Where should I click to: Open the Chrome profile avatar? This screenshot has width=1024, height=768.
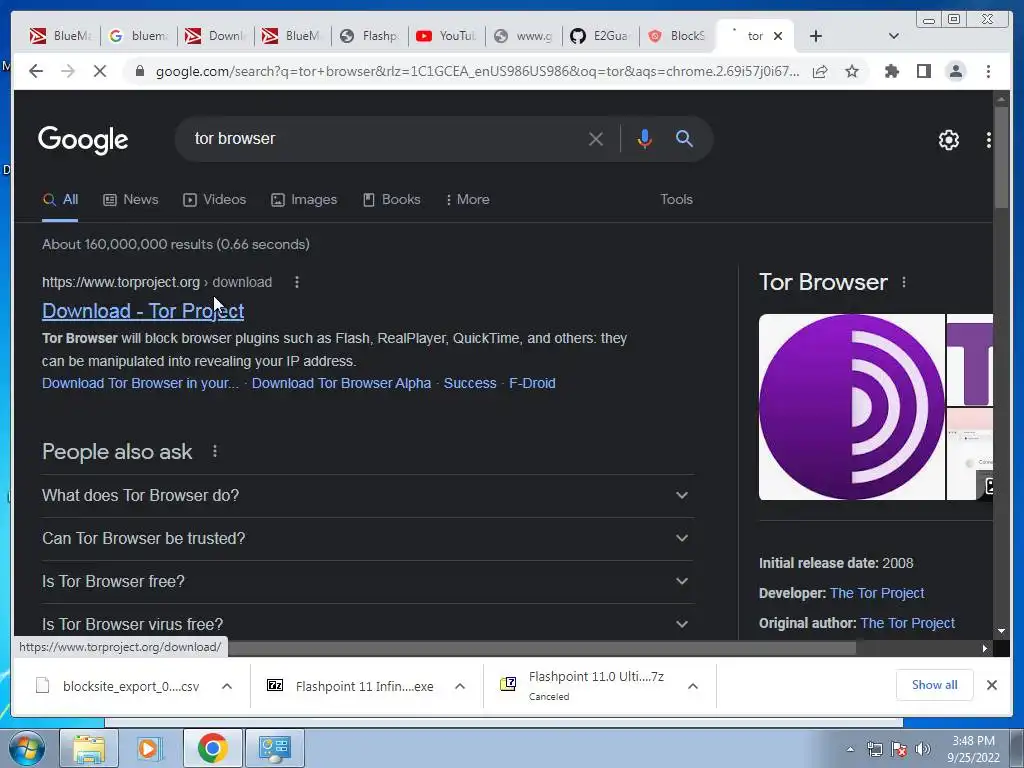955,71
